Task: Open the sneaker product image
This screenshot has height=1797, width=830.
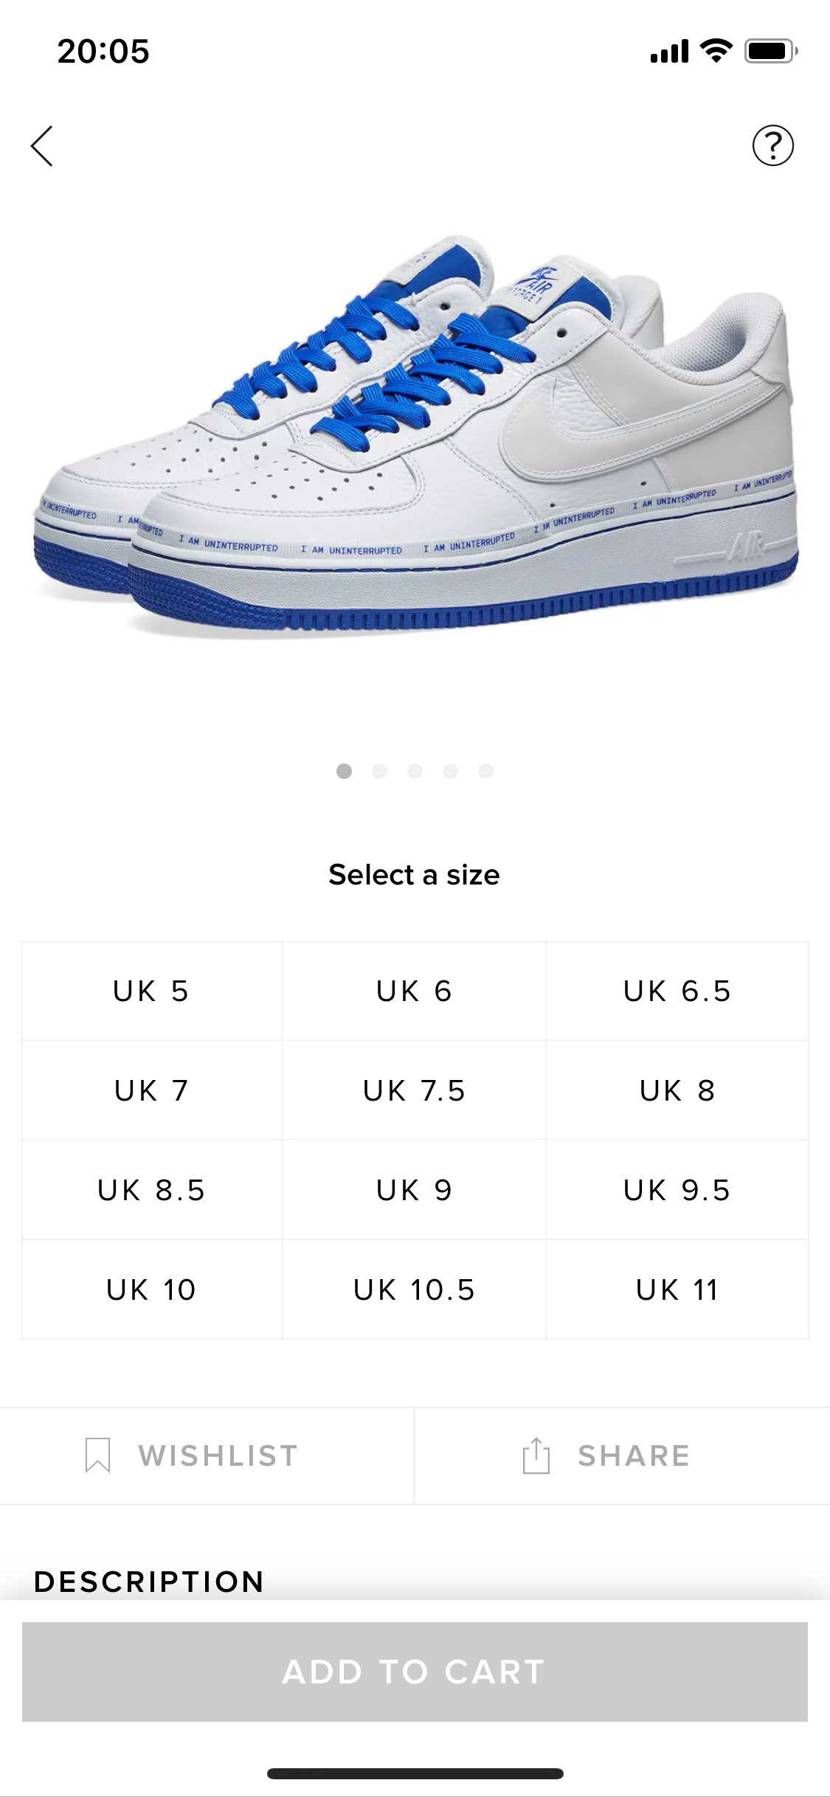Action: [415, 437]
